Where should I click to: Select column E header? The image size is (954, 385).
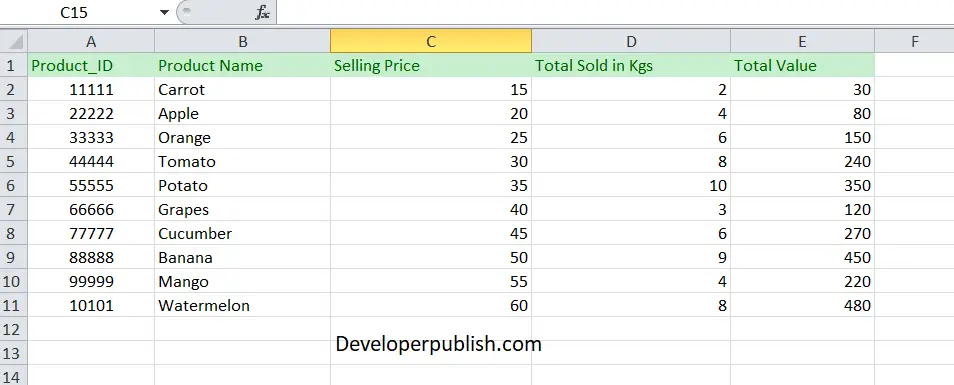click(803, 41)
